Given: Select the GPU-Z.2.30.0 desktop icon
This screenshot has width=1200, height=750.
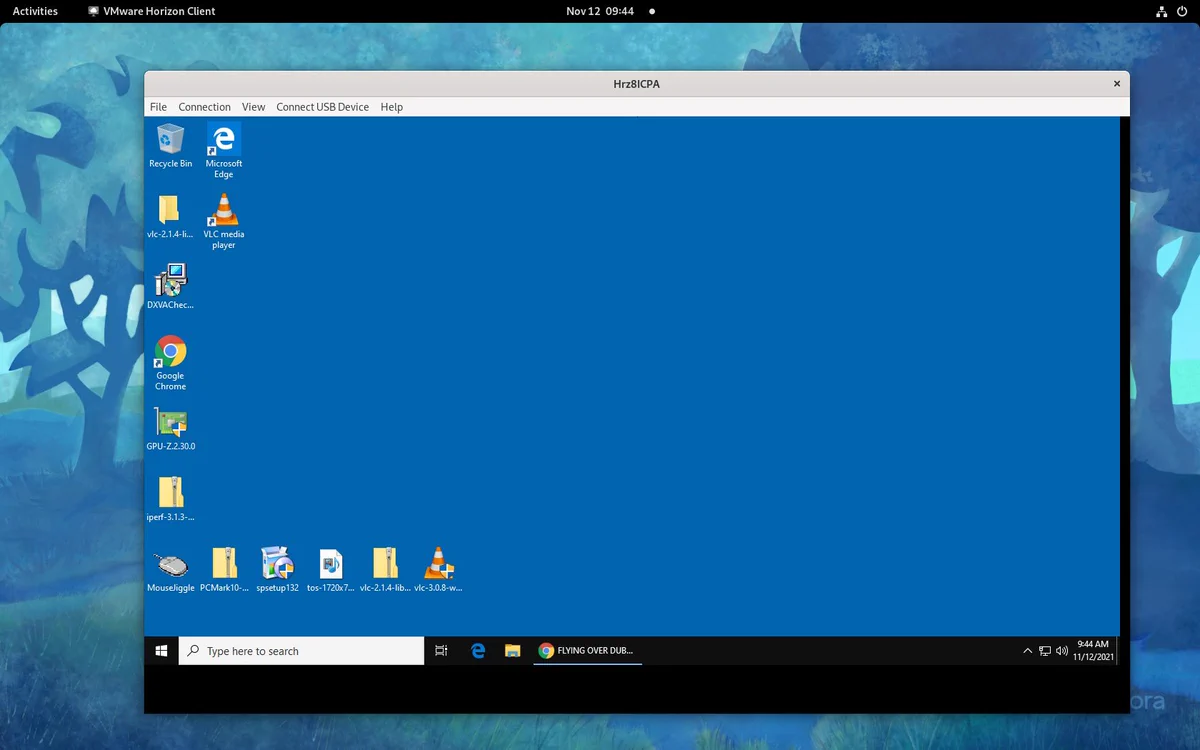Looking at the screenshot, I should 171,429.
